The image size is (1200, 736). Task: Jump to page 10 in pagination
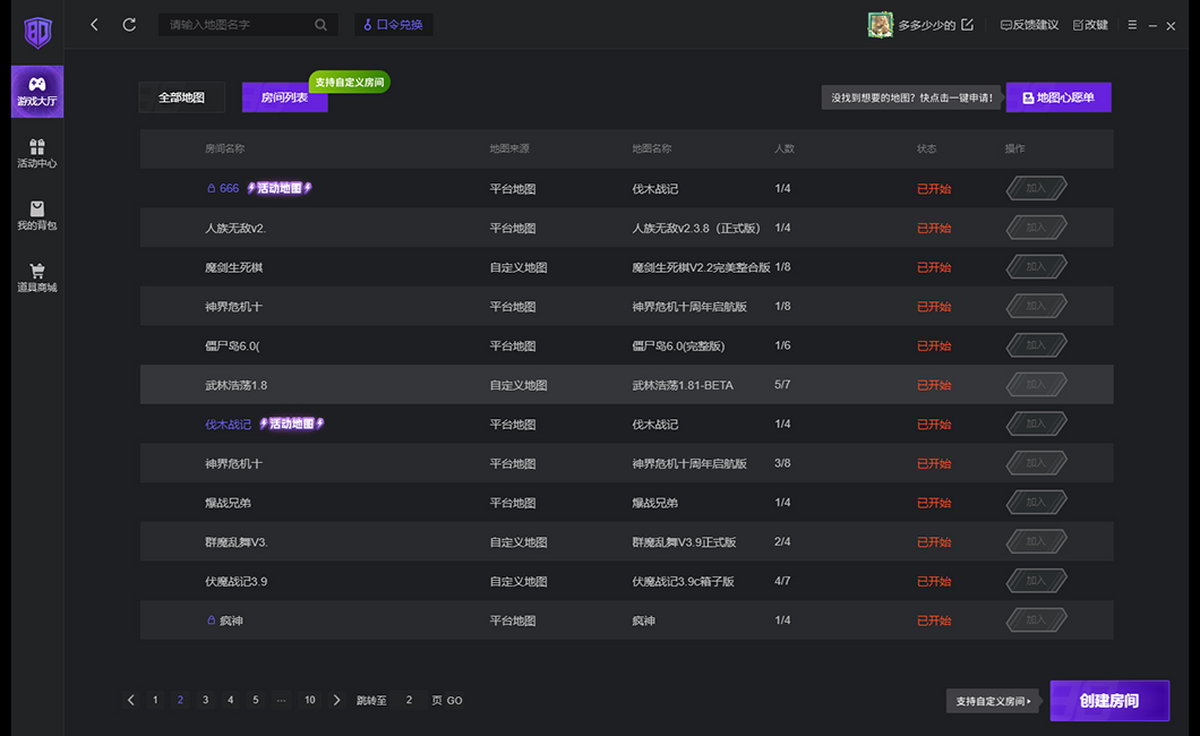click(310, 700)
